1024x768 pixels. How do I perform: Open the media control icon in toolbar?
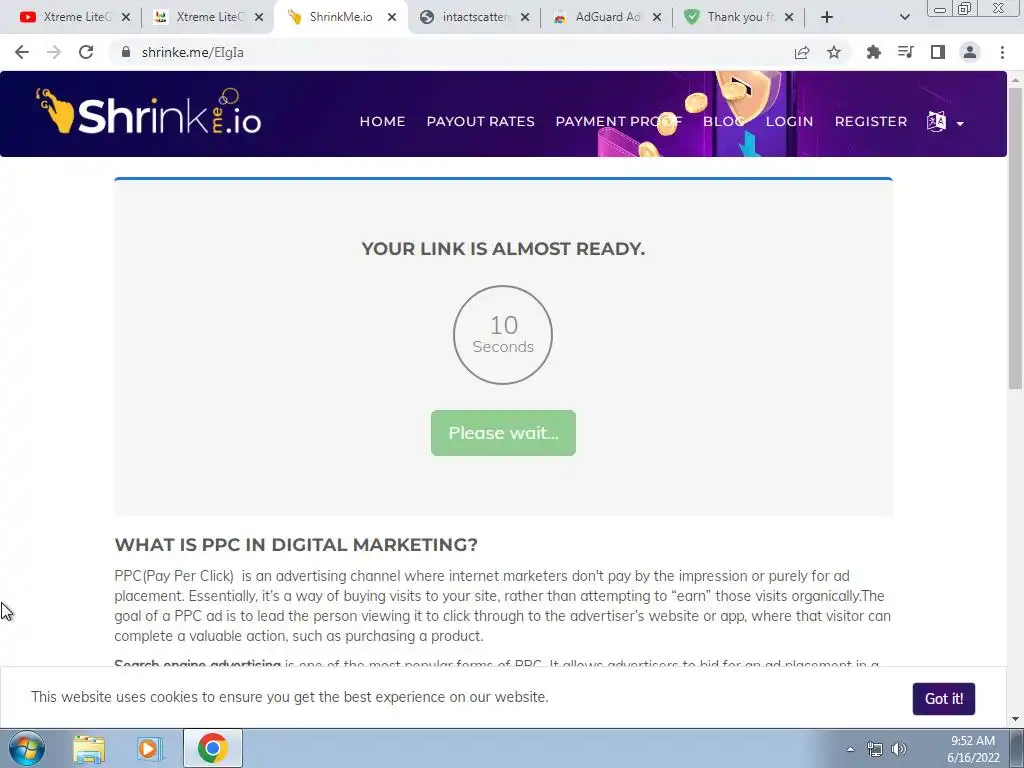905,52
